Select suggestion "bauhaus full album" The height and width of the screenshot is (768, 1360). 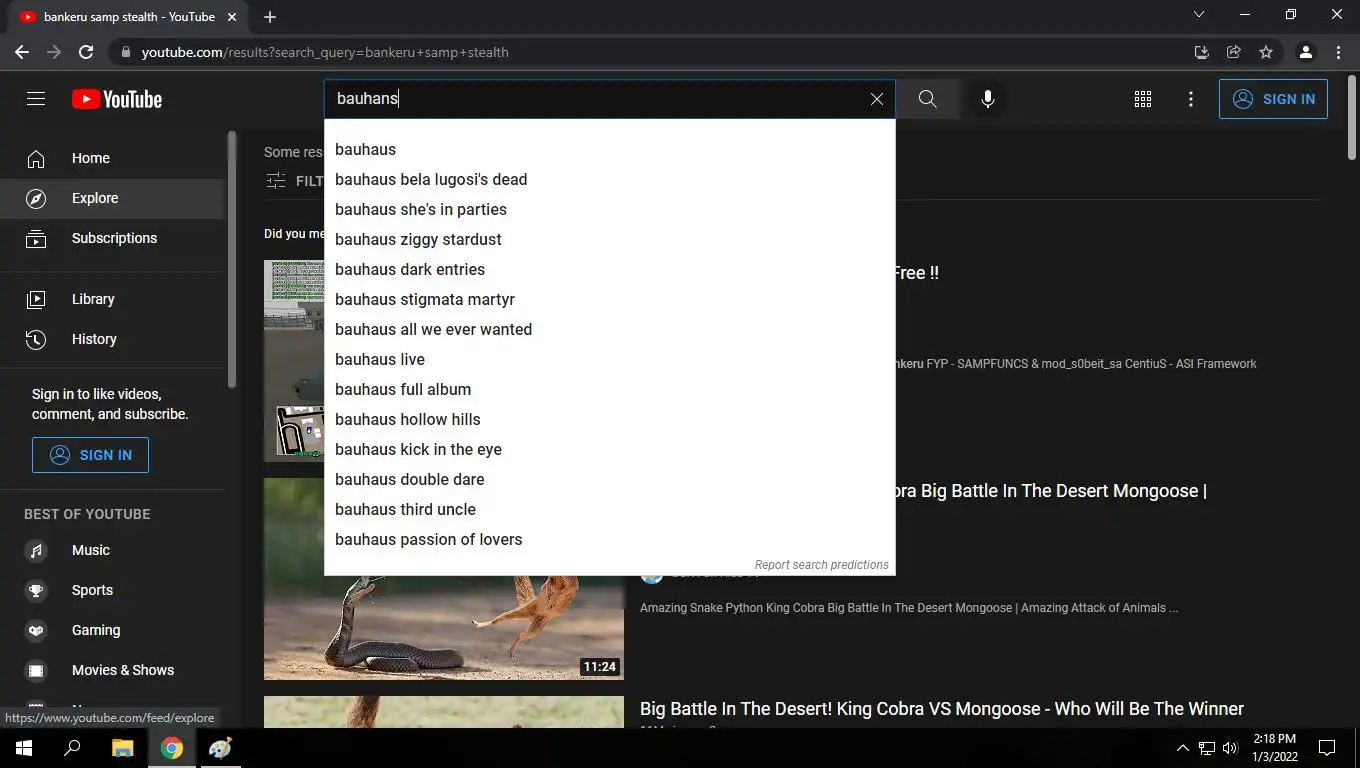point(610,389)
